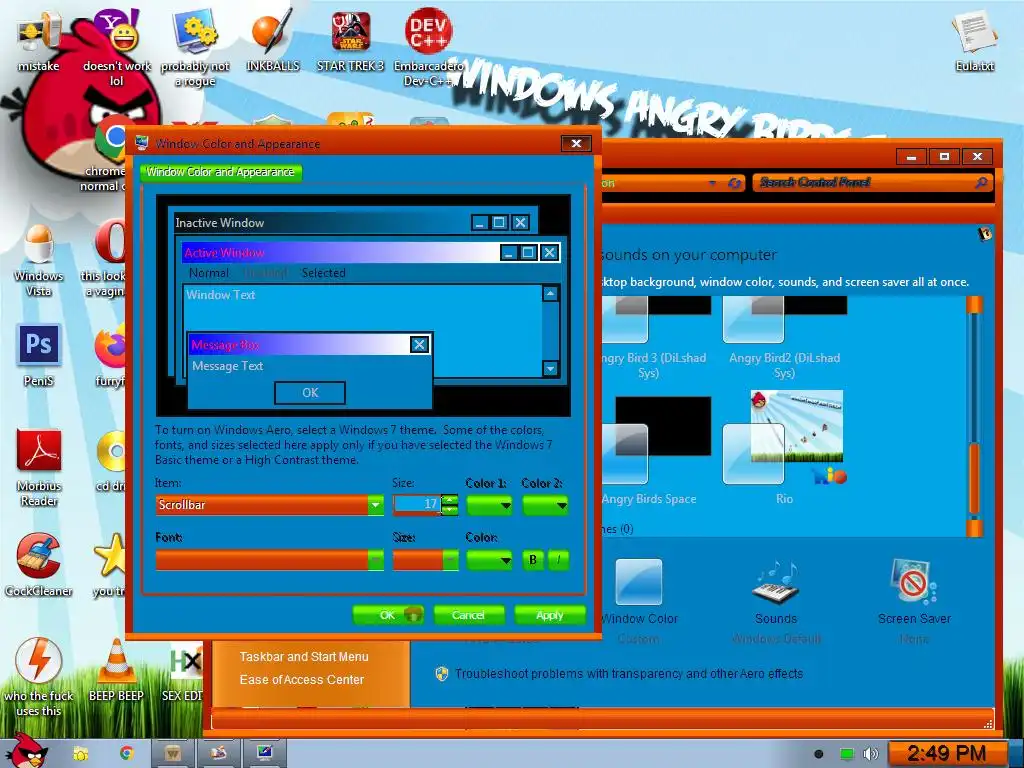Click the OK button inside the Message Box preview
This screenshot has width=1024, height=768.
310,392
